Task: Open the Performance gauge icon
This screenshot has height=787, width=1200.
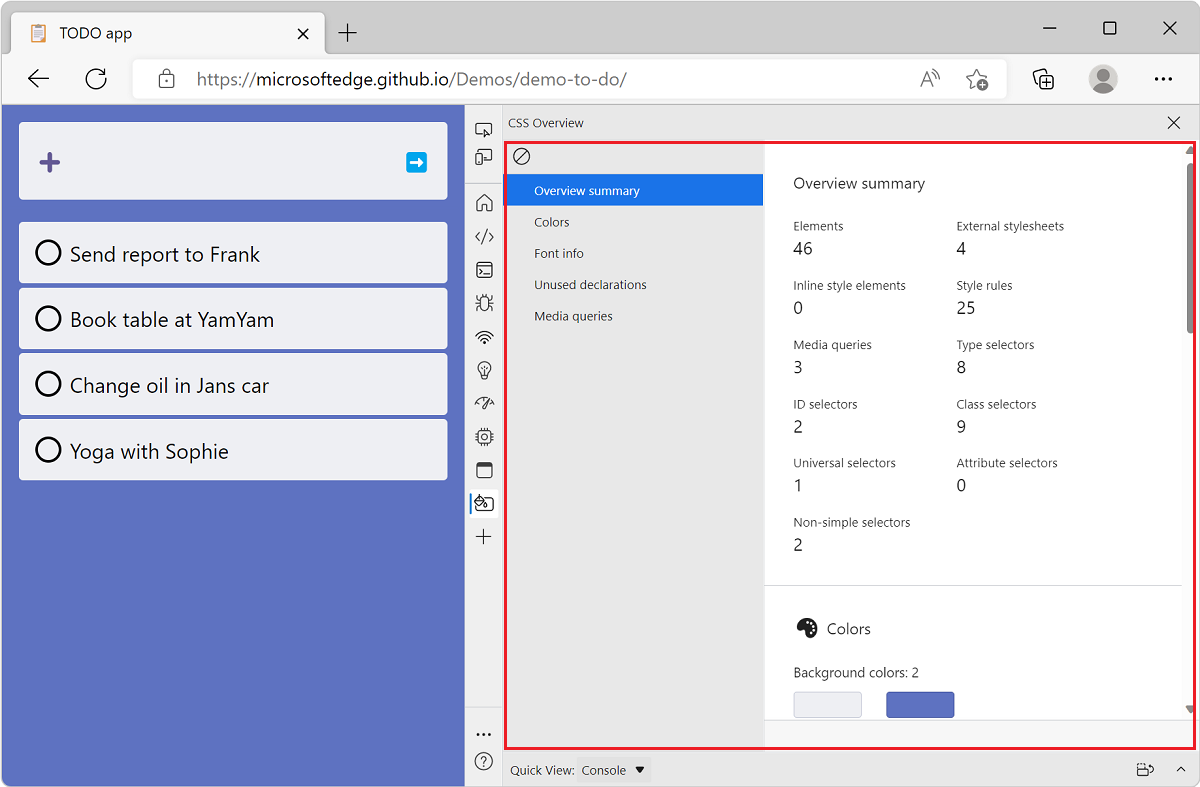Action: click(x=483, y=402)
